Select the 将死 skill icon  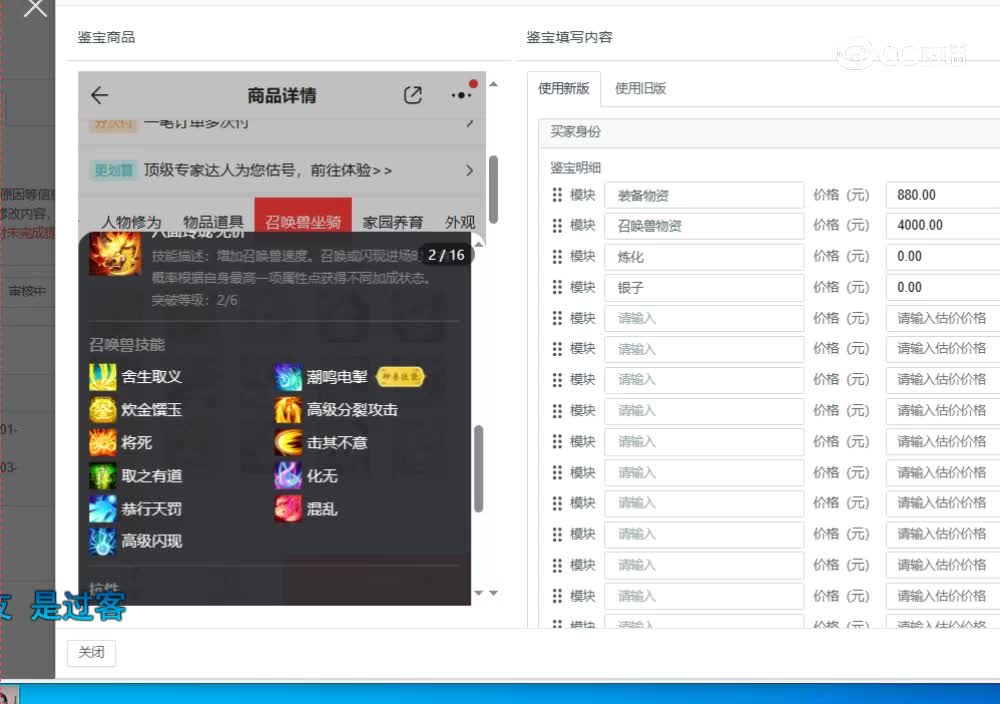(102, 442)
